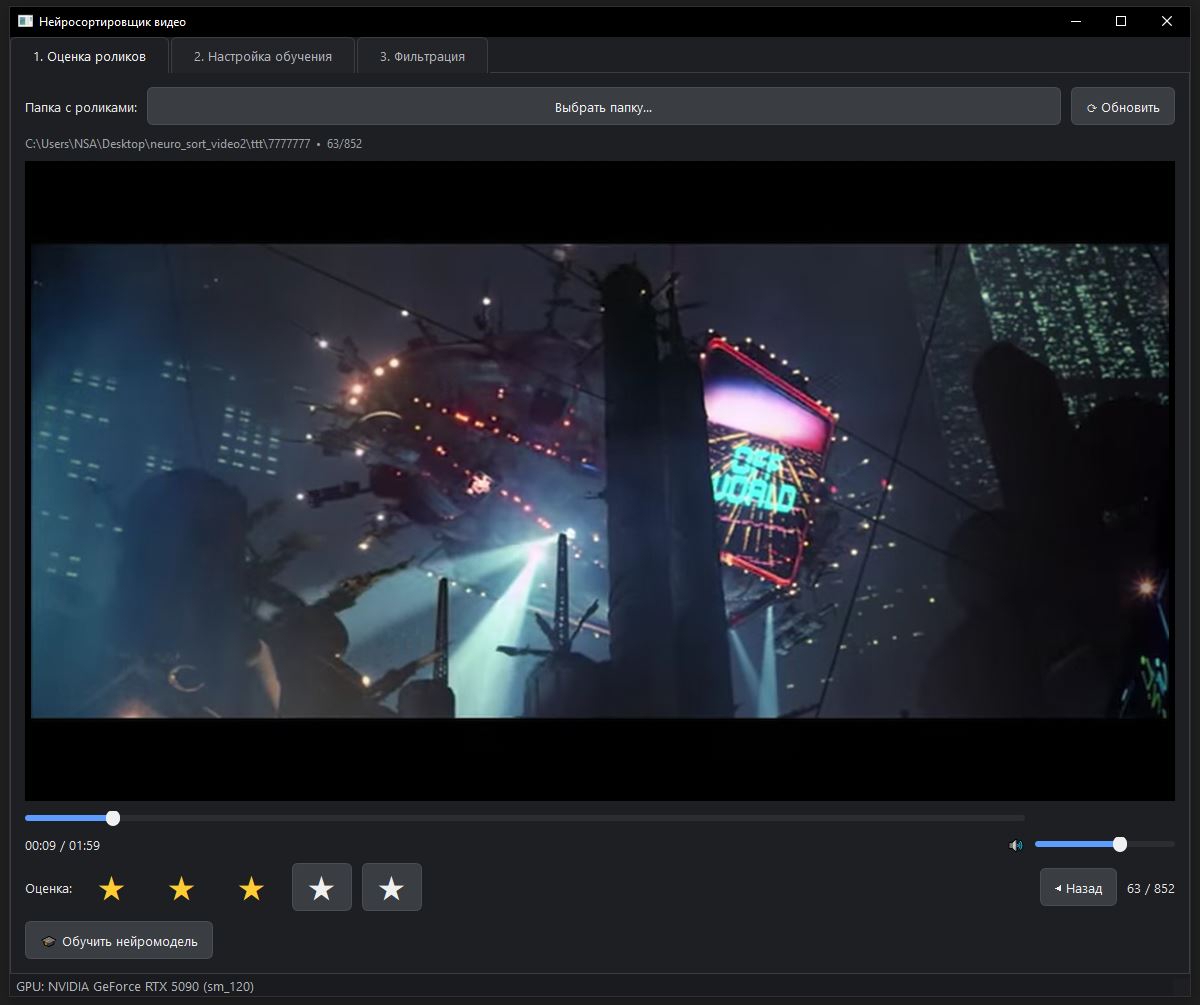Minimize the Нейросортировщик видео window
Viewport: 1200px width, 1005px height.
coord(1076,21)
